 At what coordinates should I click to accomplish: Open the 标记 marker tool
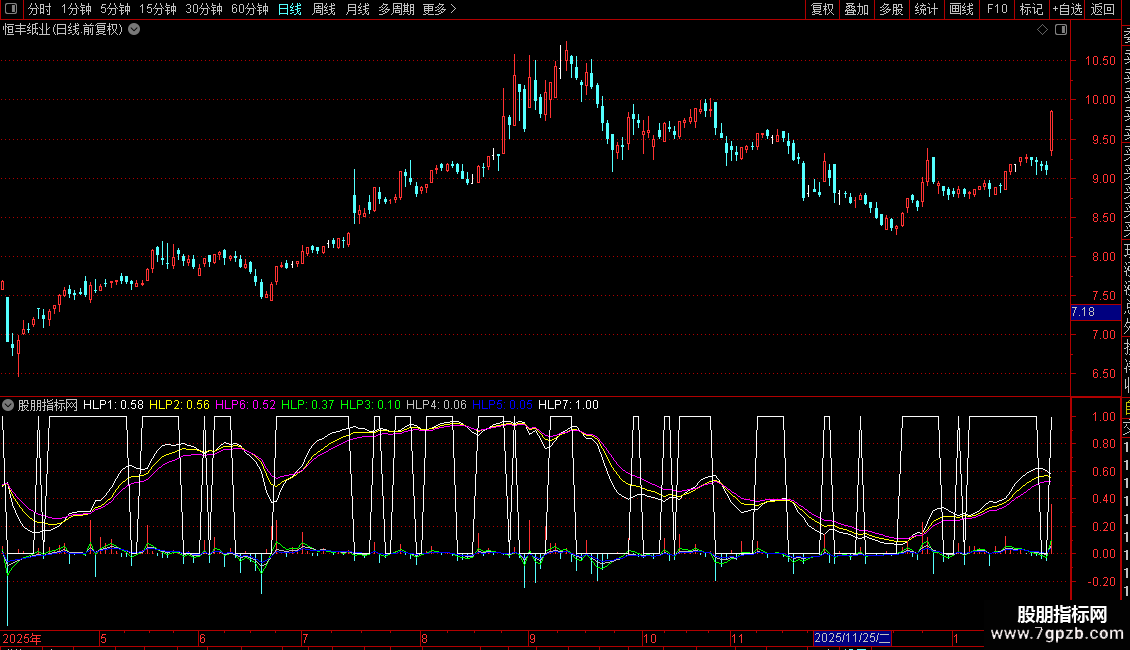[1031, 10]
